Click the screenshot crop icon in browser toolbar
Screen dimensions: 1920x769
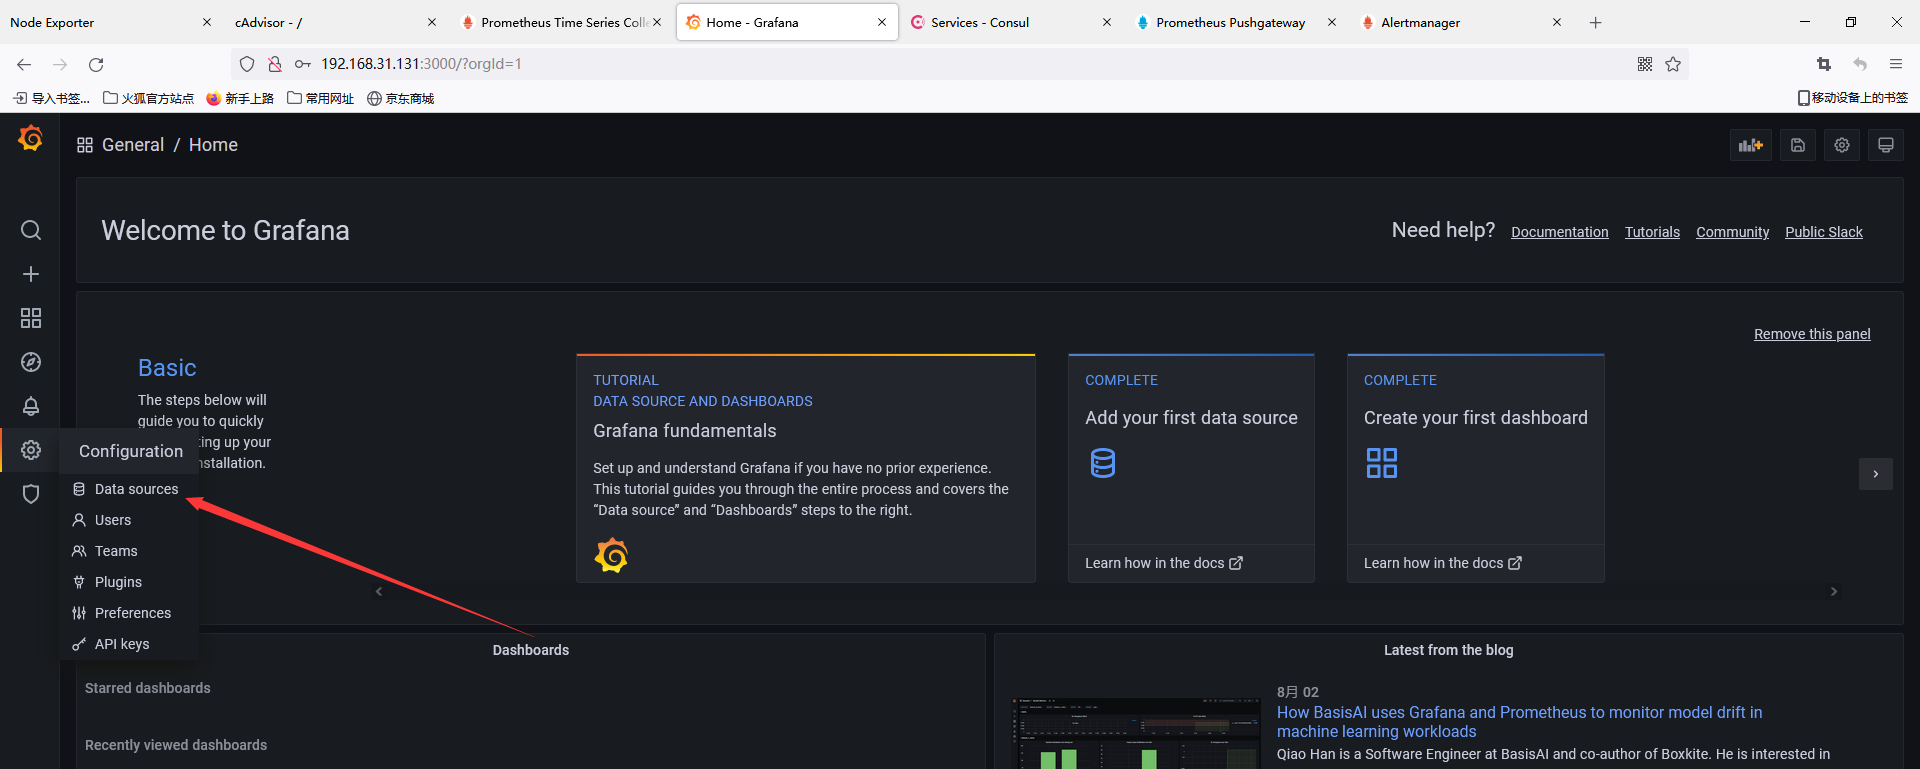(x=1824, y=64)
